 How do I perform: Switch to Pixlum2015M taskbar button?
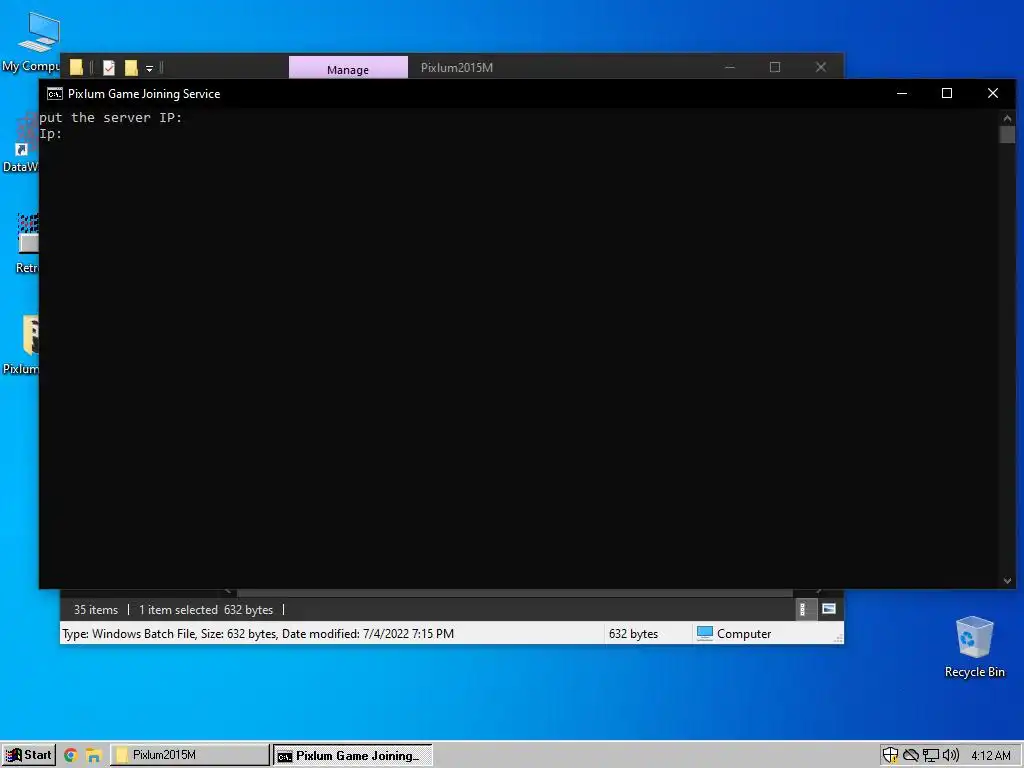point(189,755)
